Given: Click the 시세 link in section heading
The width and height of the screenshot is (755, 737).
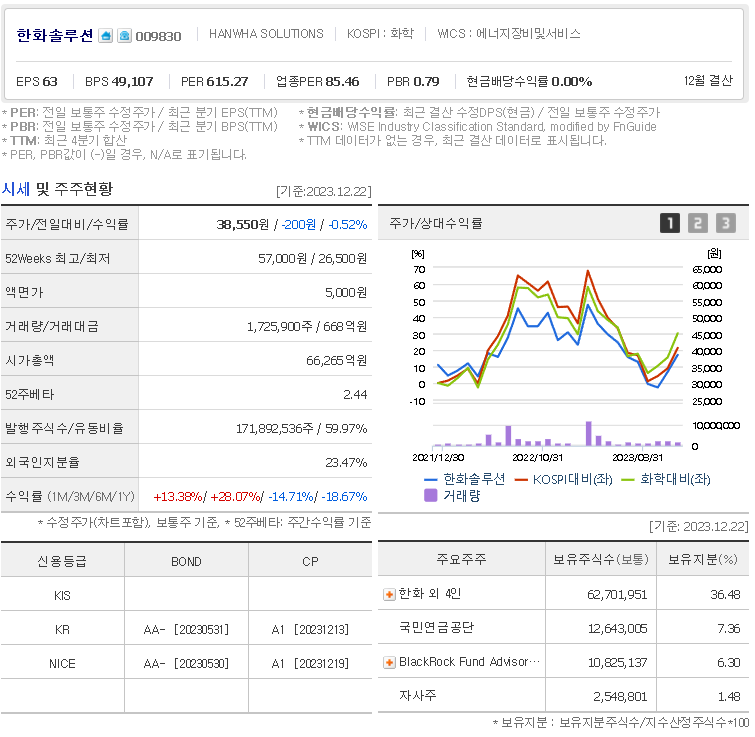Looking at the screenshot, I should tap(15, 189).
